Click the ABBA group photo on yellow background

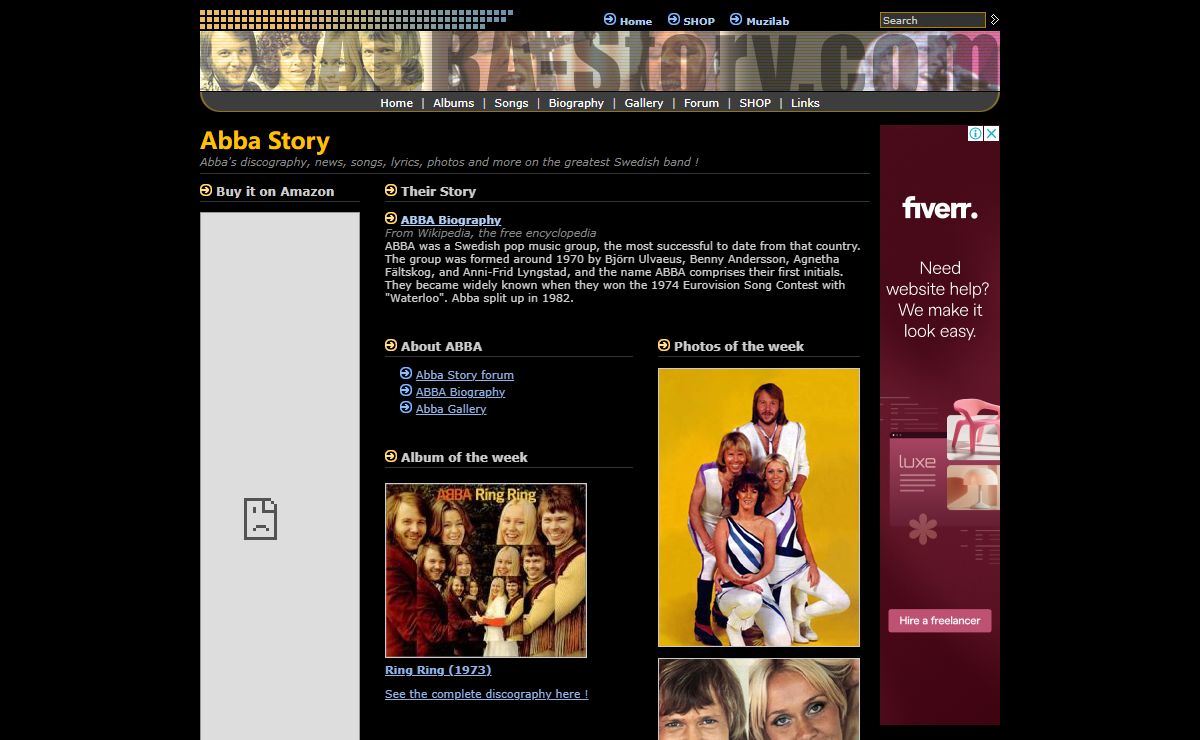(x=759, y=507)
